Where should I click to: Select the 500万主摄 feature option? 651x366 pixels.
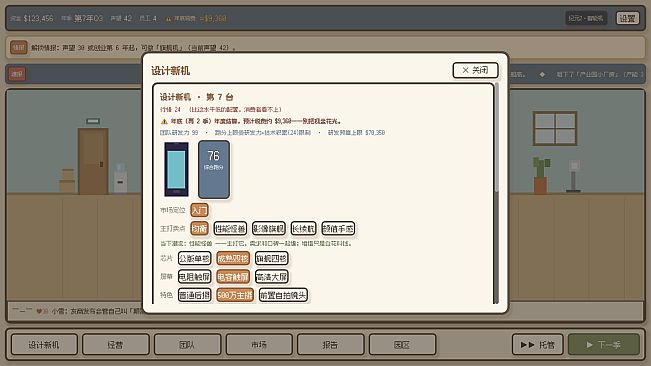pyautogui.click(x=235, y=295)
